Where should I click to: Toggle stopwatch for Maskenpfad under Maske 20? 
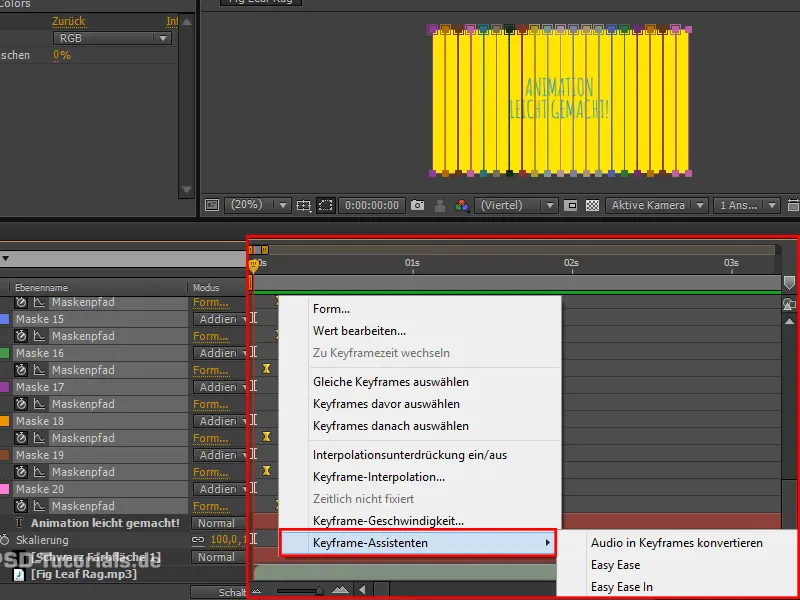[x=21, y=506]
